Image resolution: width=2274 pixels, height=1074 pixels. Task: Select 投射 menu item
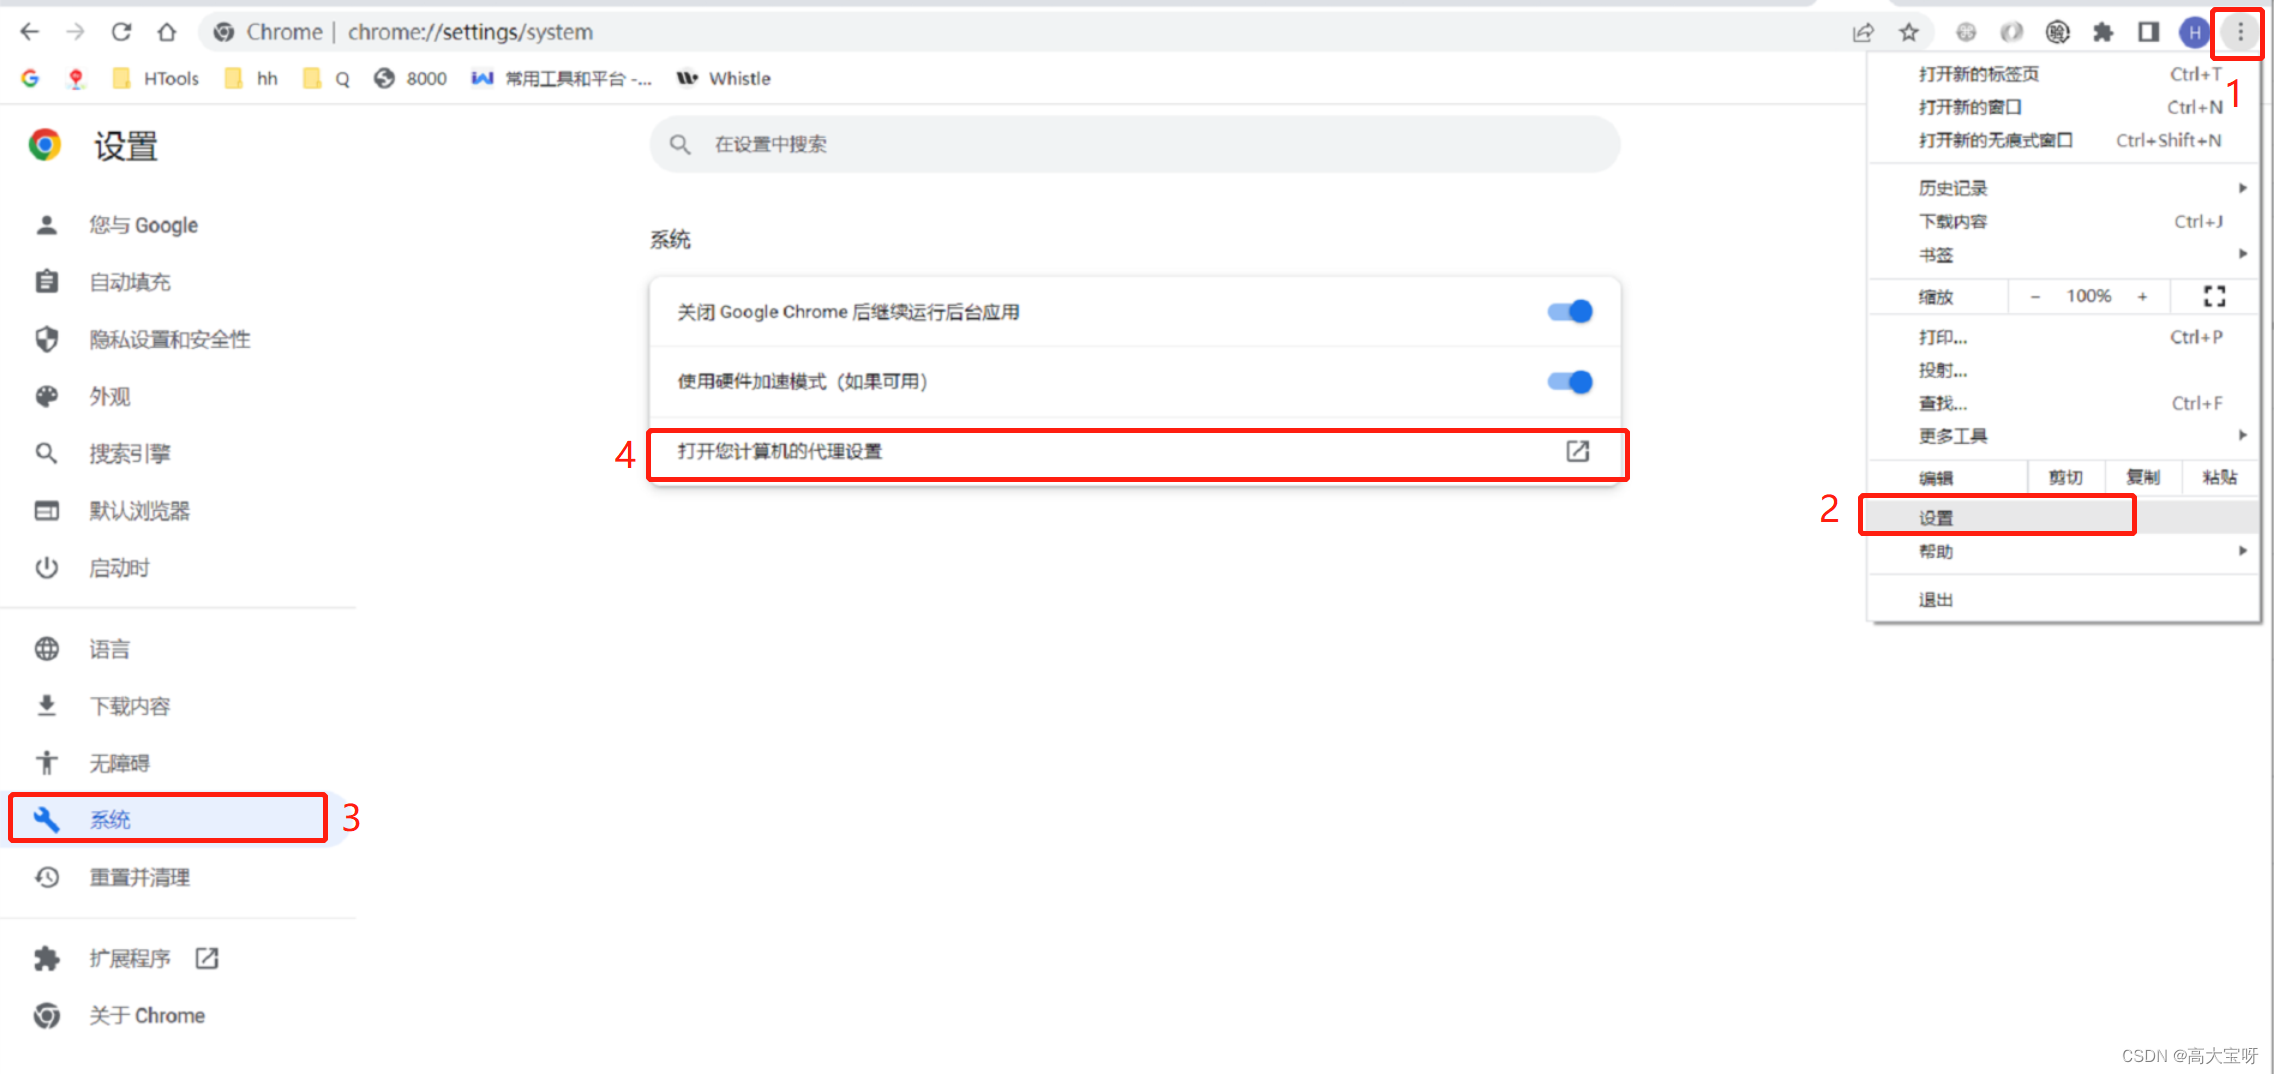pyautogui.click(x=2064, y=370)
